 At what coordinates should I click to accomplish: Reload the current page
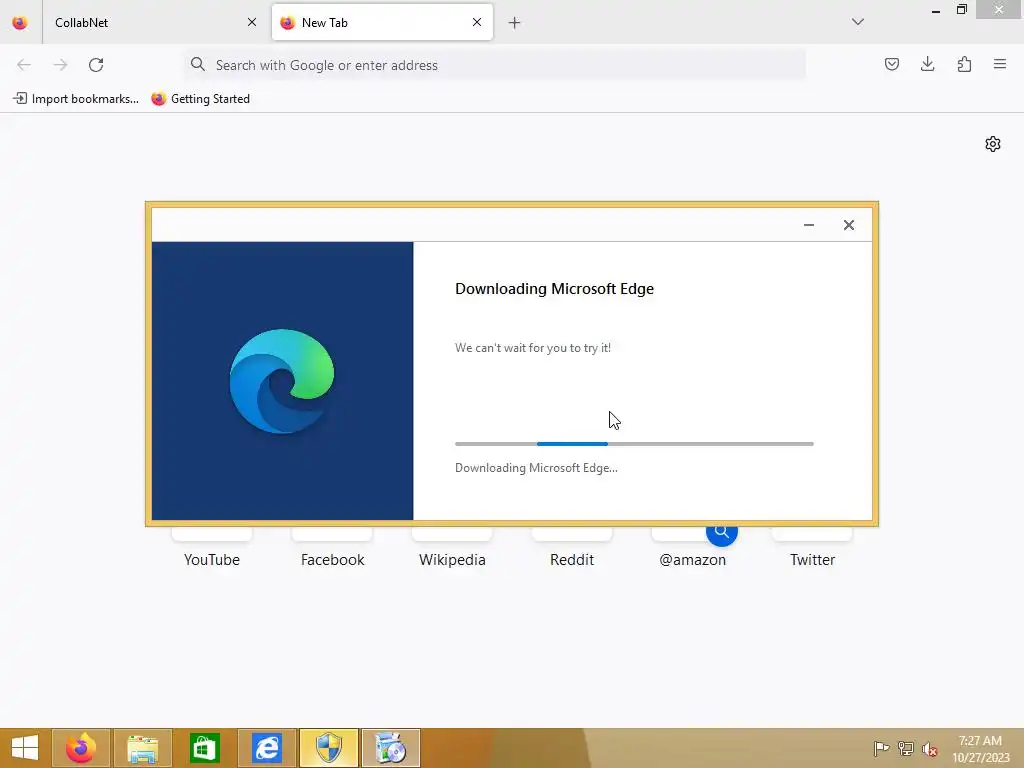pyautogui.click(x=96, y=65)
